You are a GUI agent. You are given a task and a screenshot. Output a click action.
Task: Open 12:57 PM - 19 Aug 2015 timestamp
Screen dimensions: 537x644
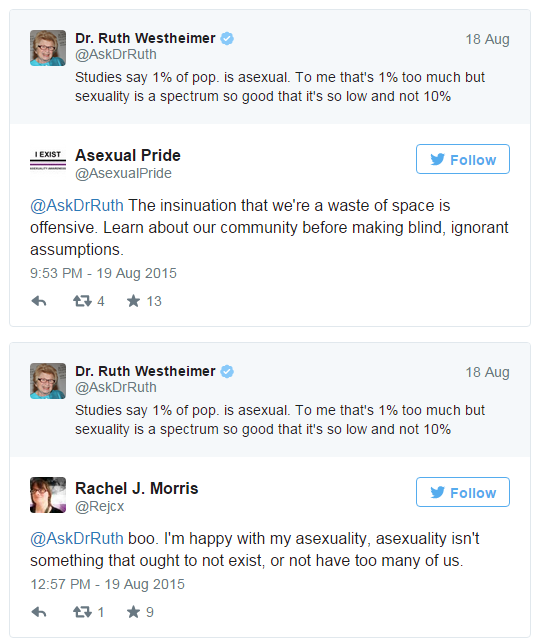click(107, 584)
